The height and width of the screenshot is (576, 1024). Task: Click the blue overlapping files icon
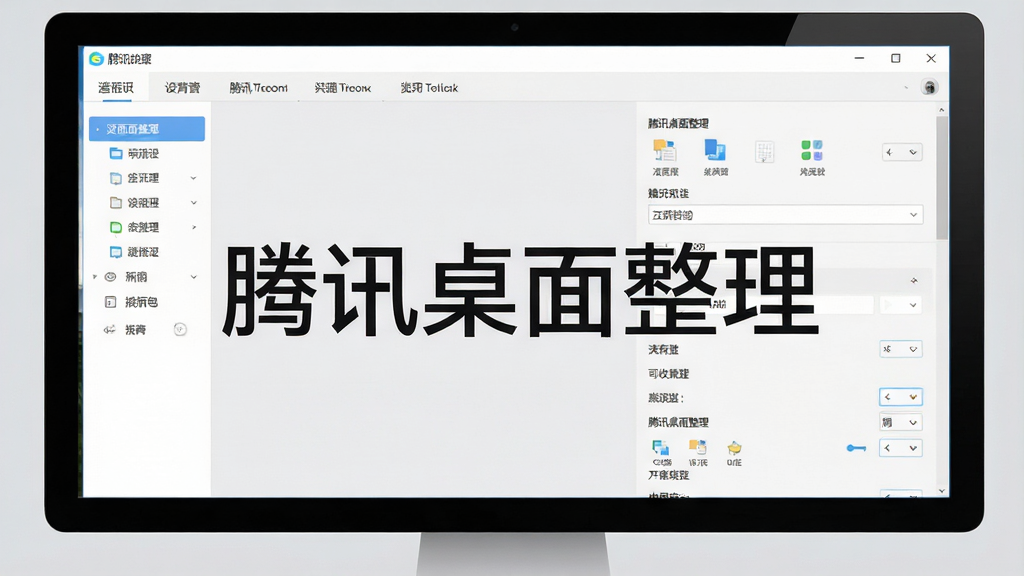click(x=715, y=150)
